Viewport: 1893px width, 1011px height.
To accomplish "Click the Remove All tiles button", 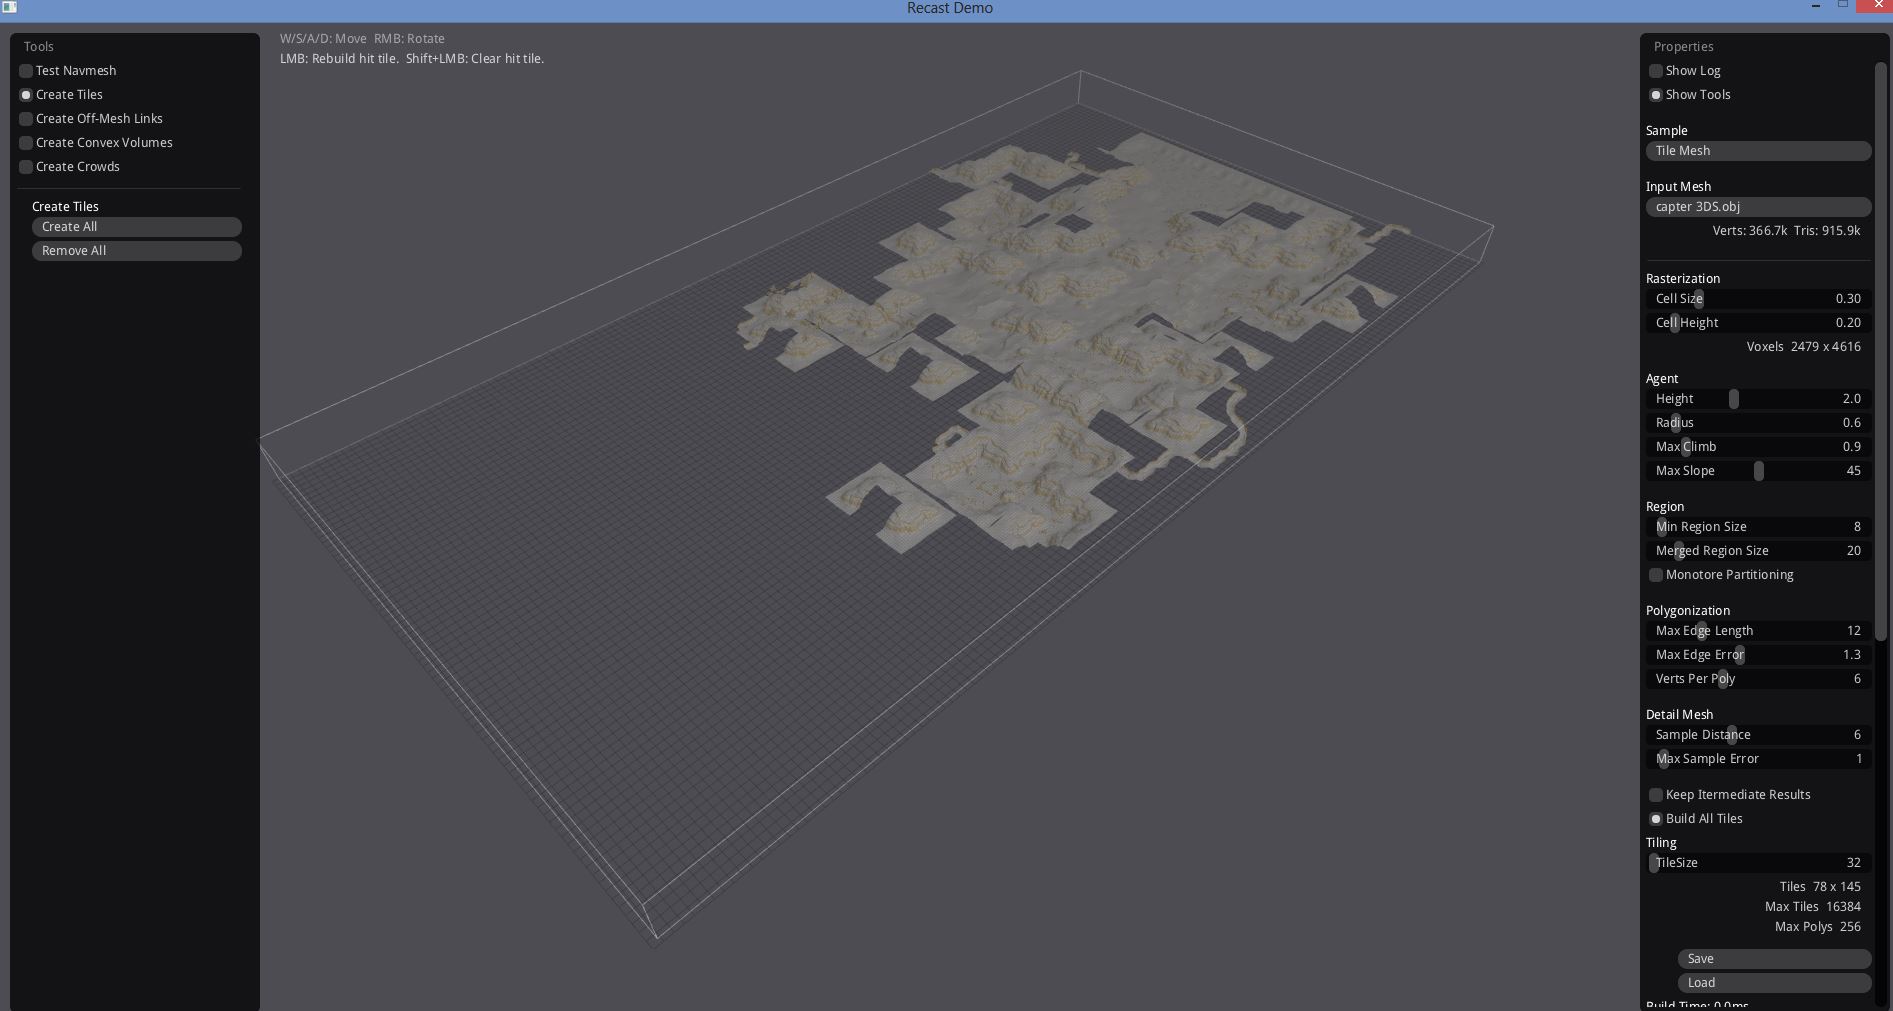I will tap(136, 251).
